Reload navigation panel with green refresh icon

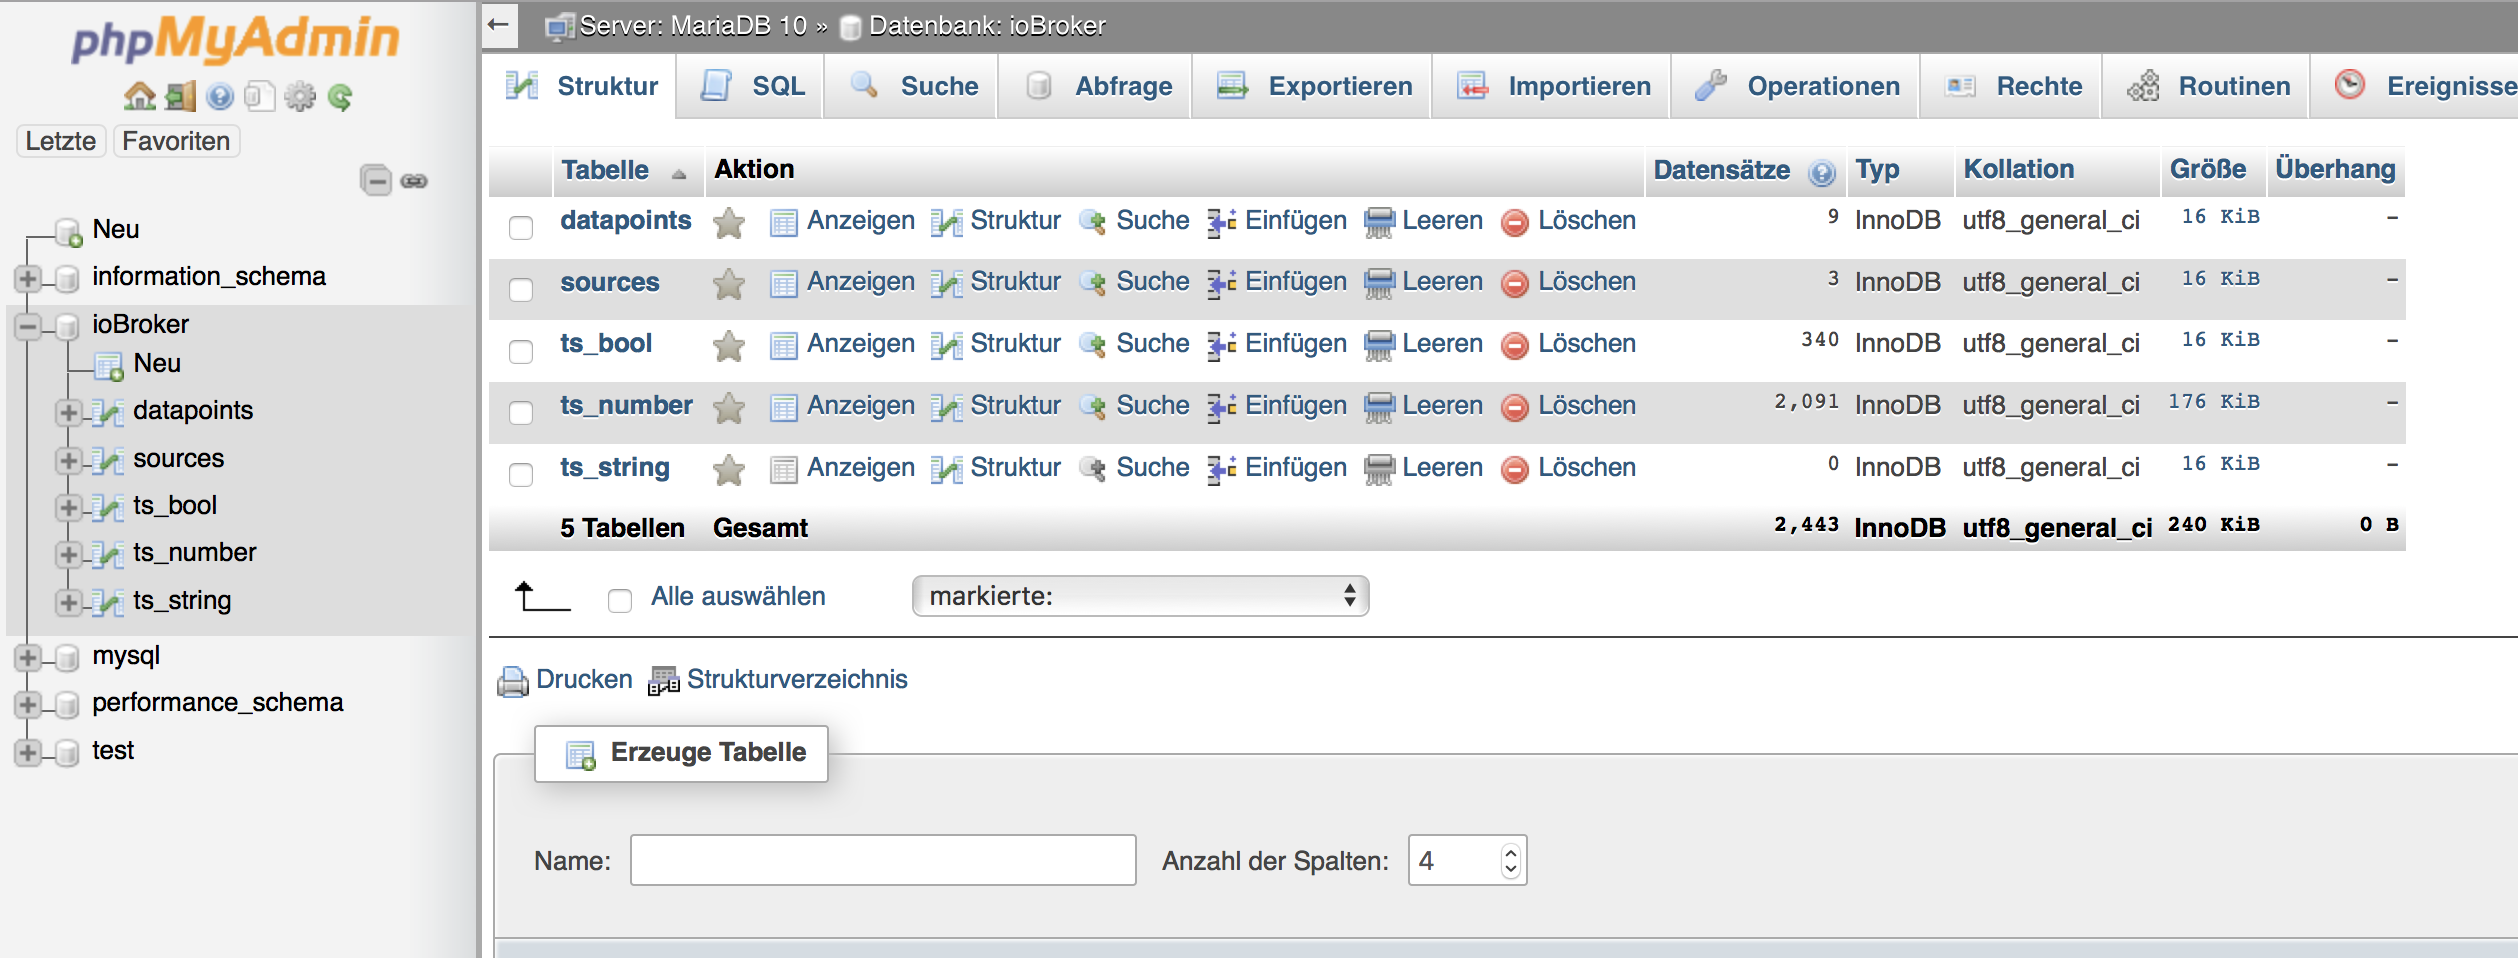coord(340,96)
